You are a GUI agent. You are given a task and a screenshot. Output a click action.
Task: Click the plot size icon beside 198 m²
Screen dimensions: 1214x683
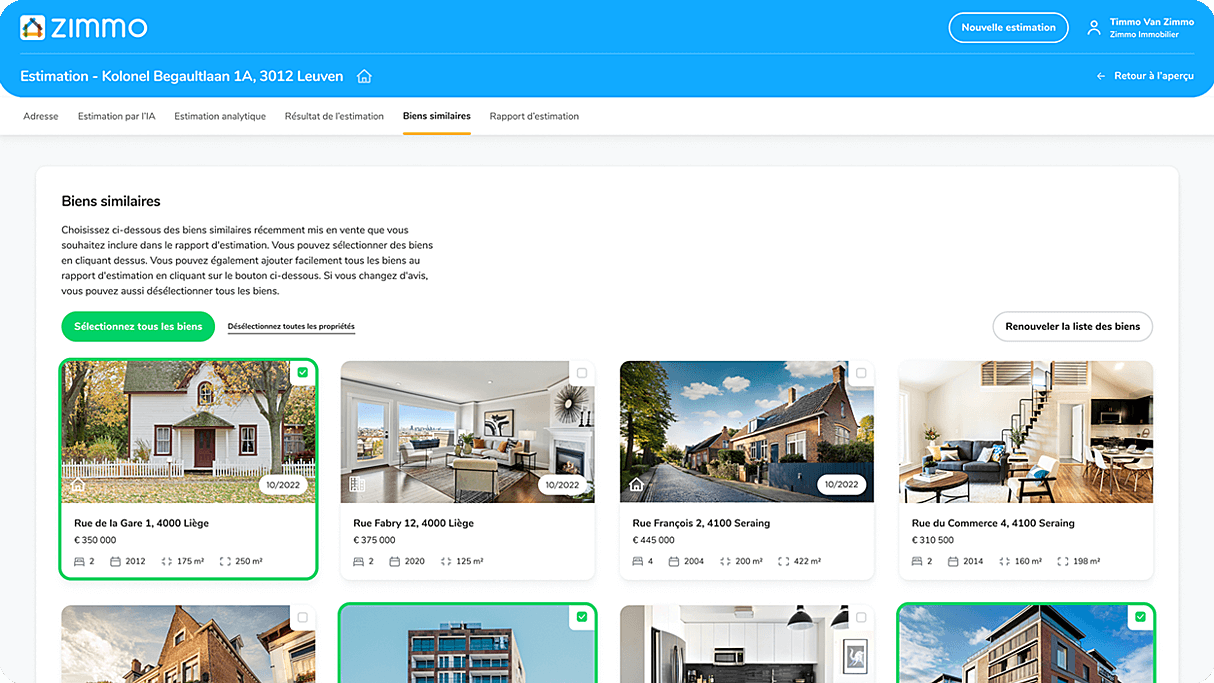click(x=1063, y=561)
